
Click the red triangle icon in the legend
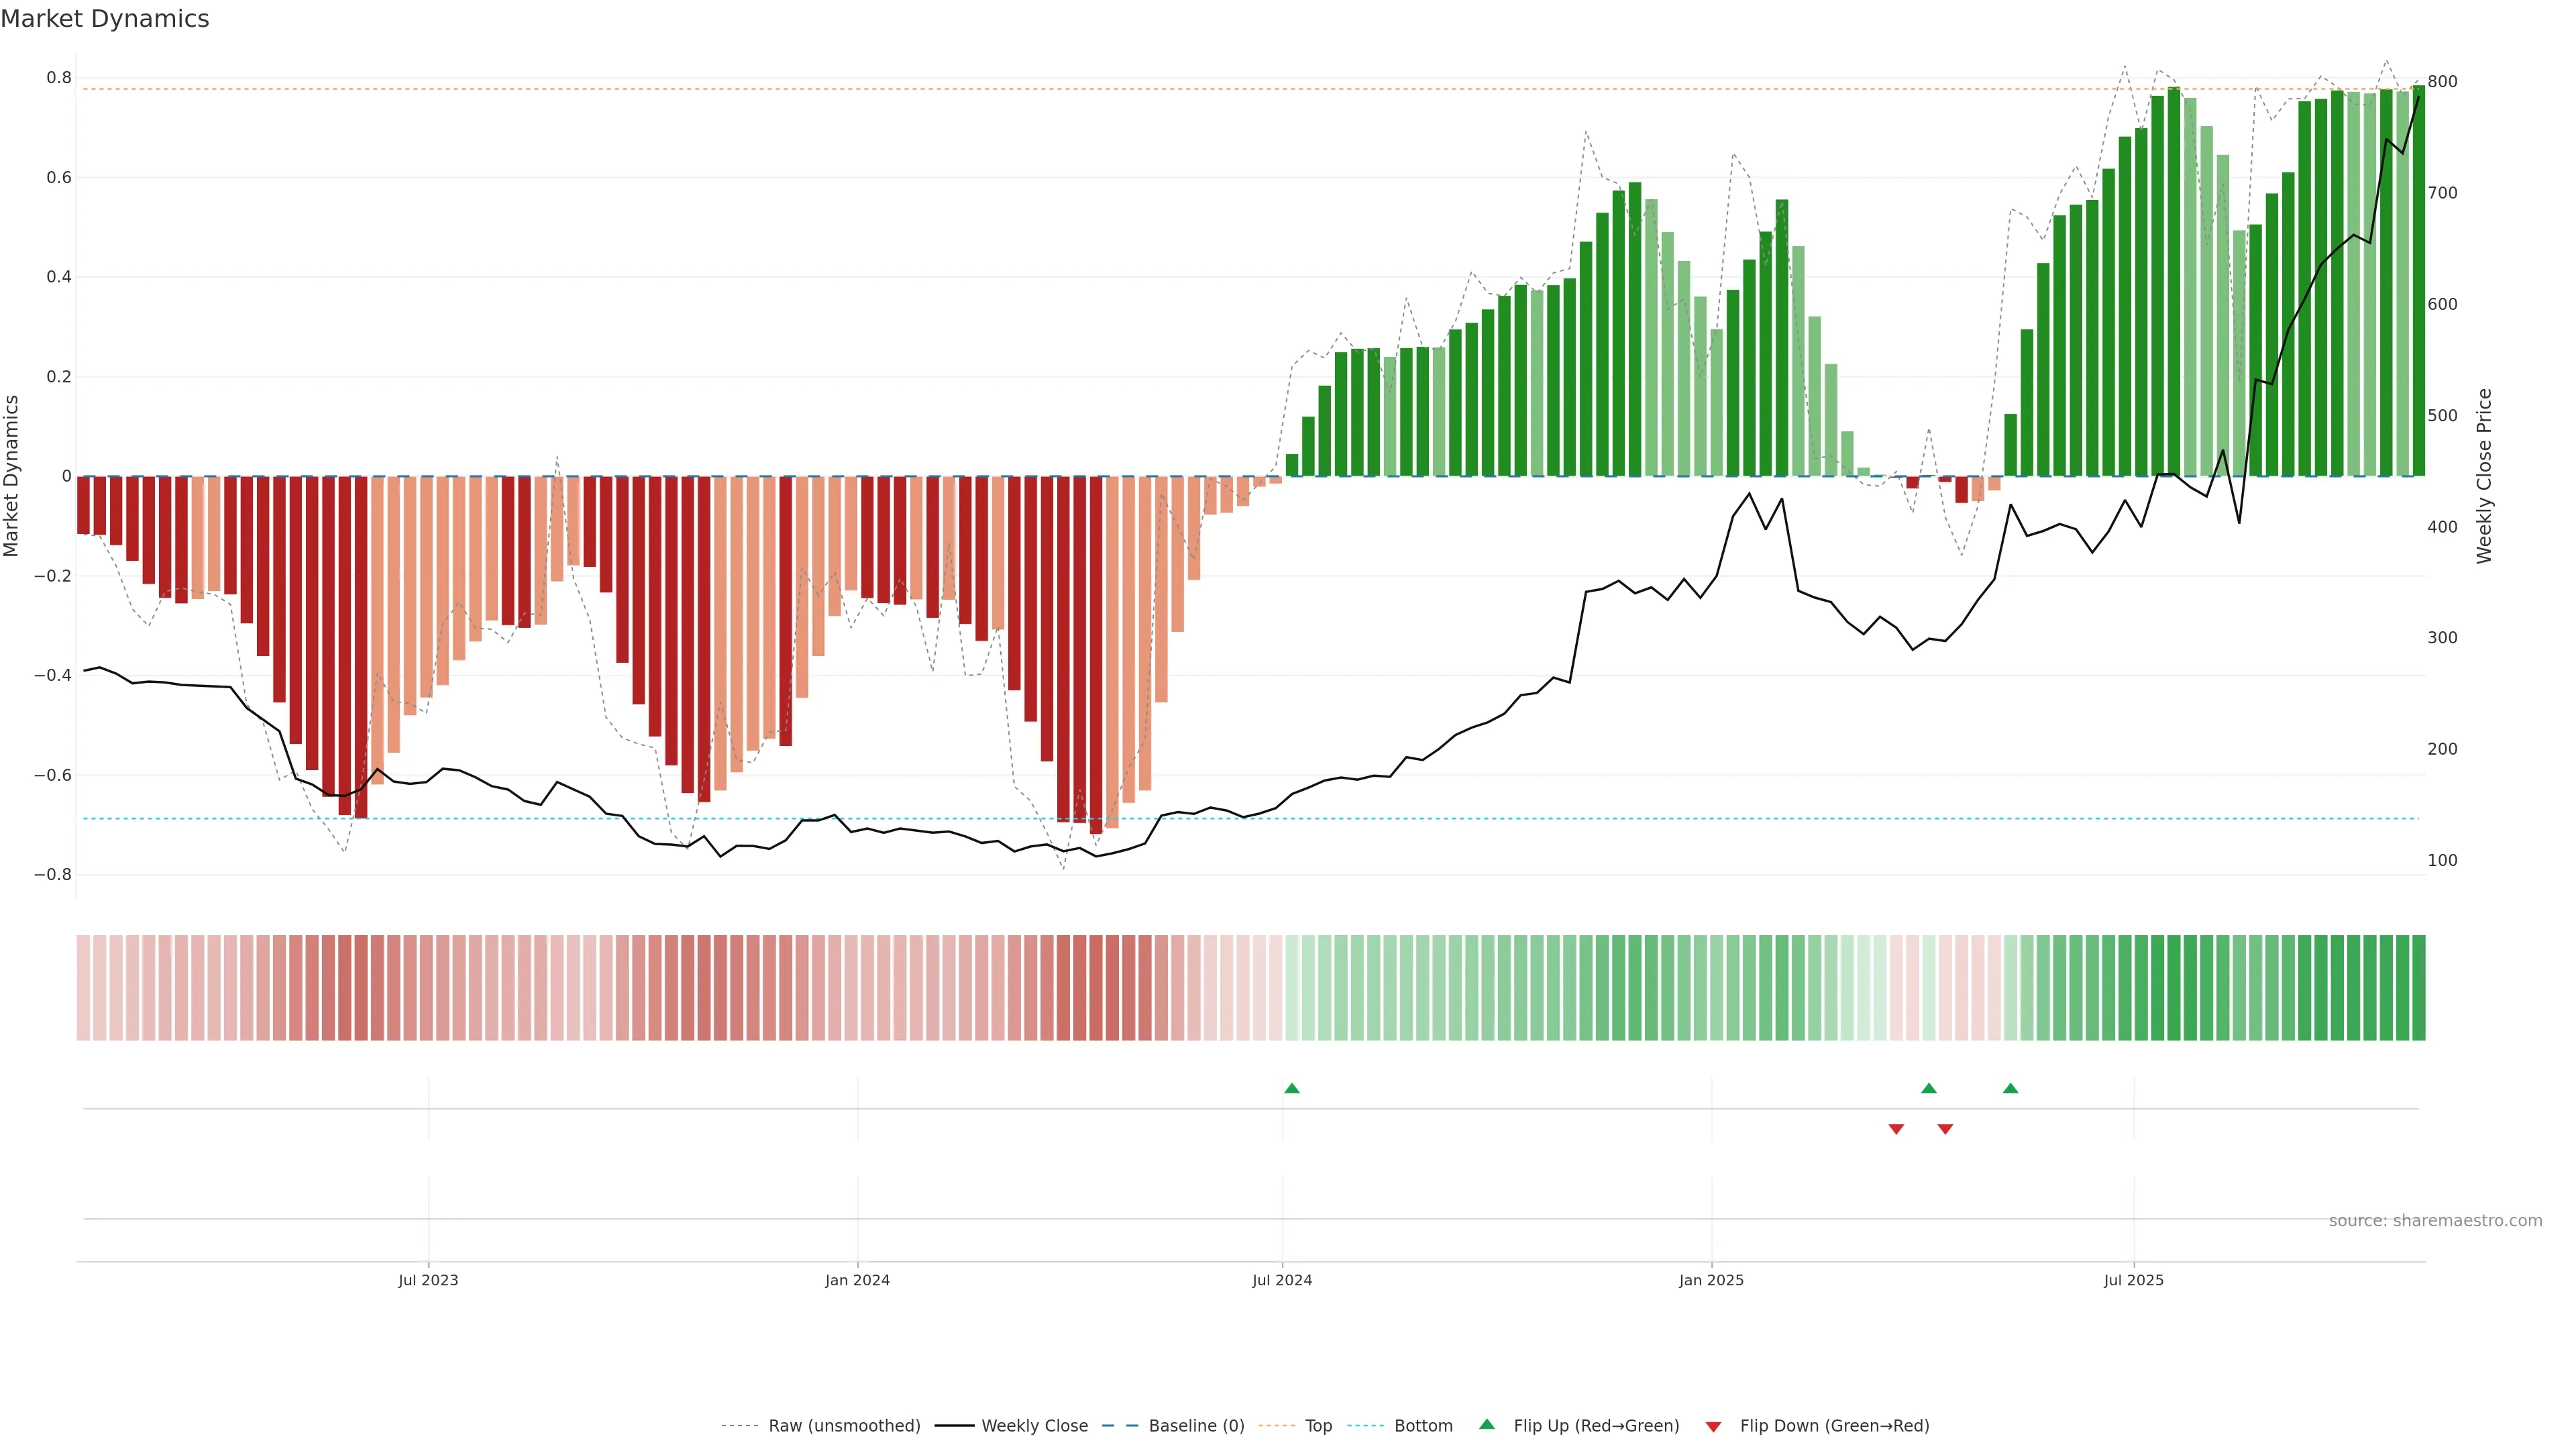pyautogui.click(x=1713, y=1427)
